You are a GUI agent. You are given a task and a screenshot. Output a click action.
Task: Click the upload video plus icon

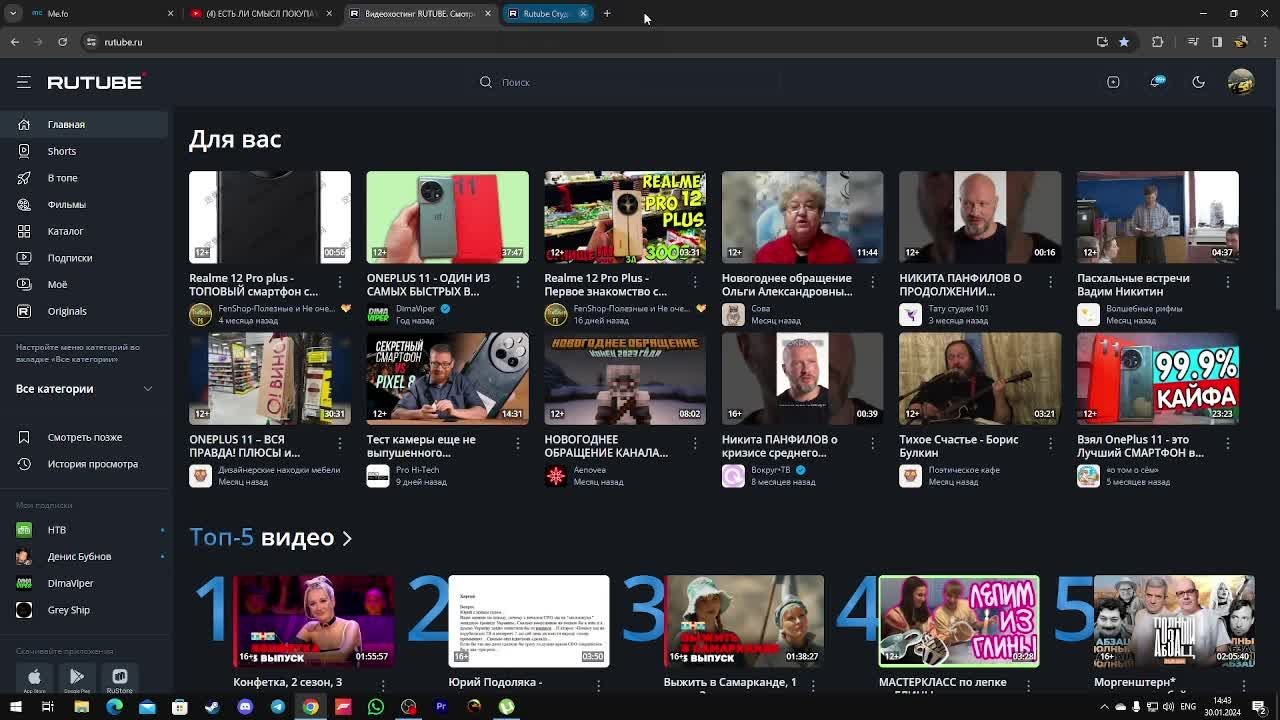[x=1113, y=82]
